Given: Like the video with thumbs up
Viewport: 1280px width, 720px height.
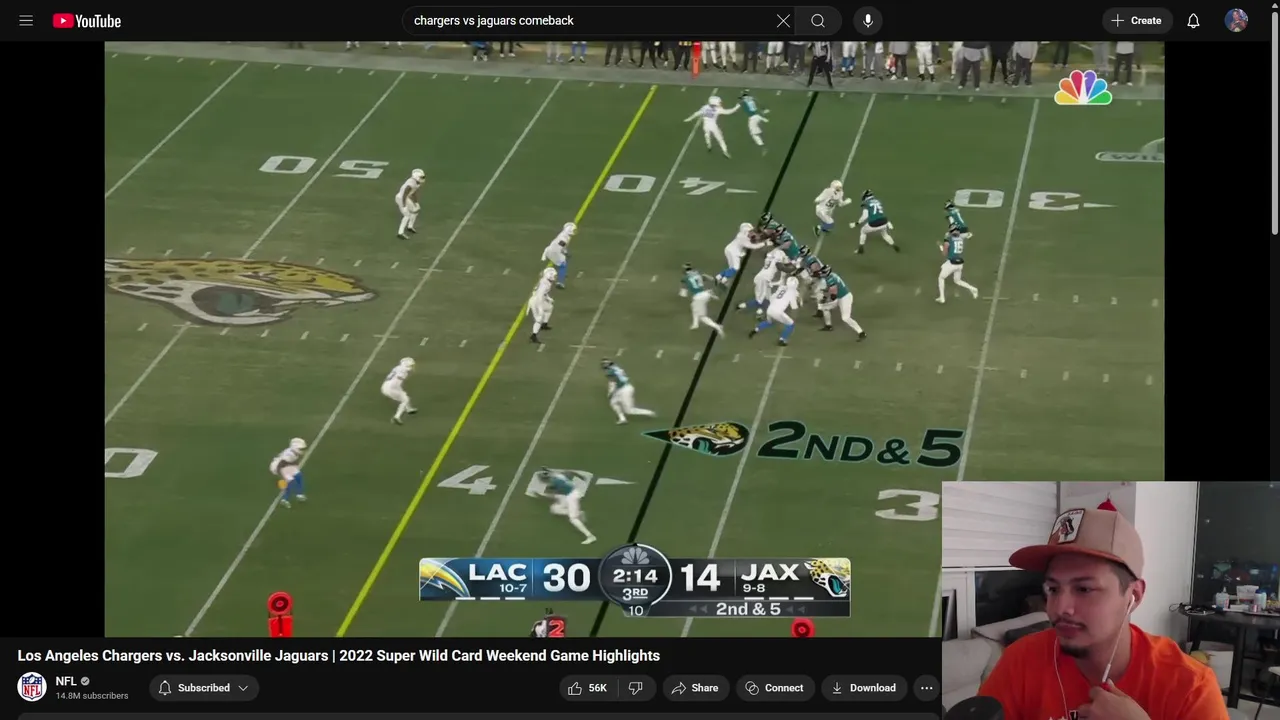Looking at the screenshot, I should click(587, 688).
